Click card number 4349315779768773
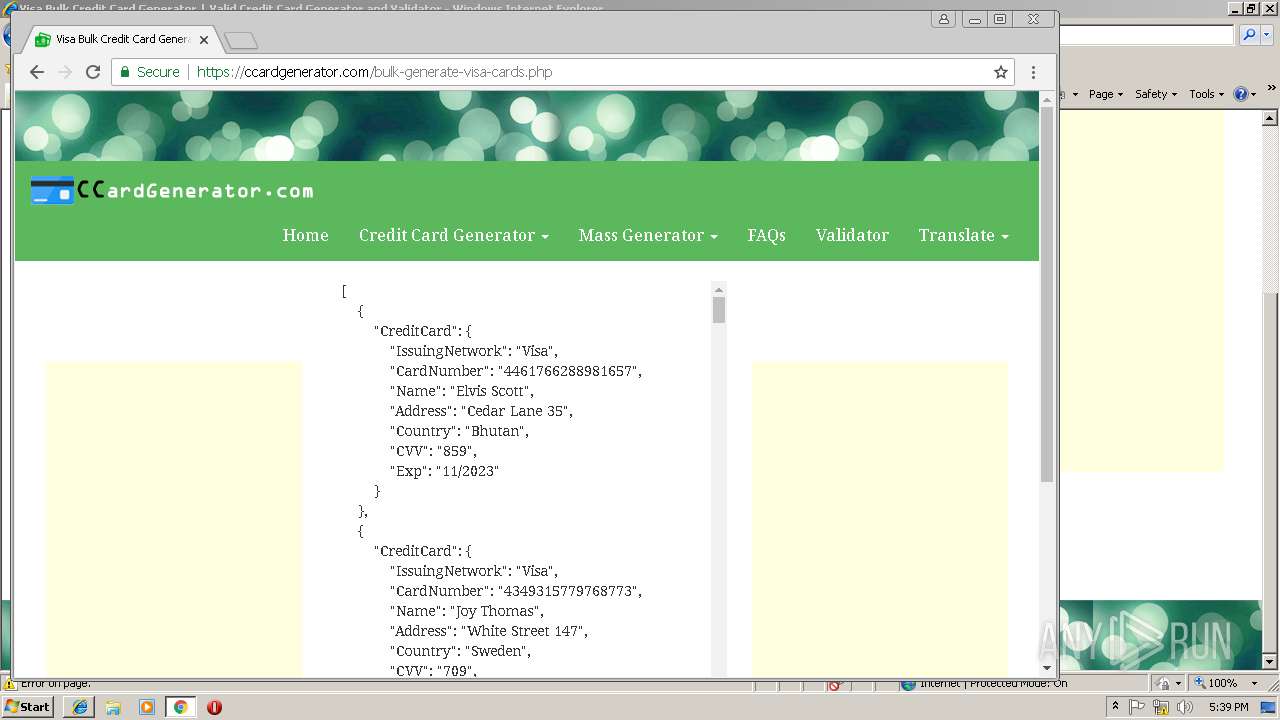The image size is (1280, 720). coord(567,591)
